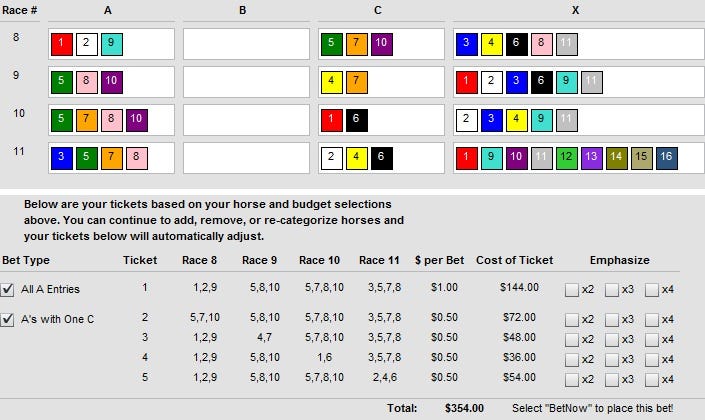Image resolution: width=705 pixels, height=420 pixels.
Task: Click the purple horse 13 in Race 11
Action: pos(591,158)
